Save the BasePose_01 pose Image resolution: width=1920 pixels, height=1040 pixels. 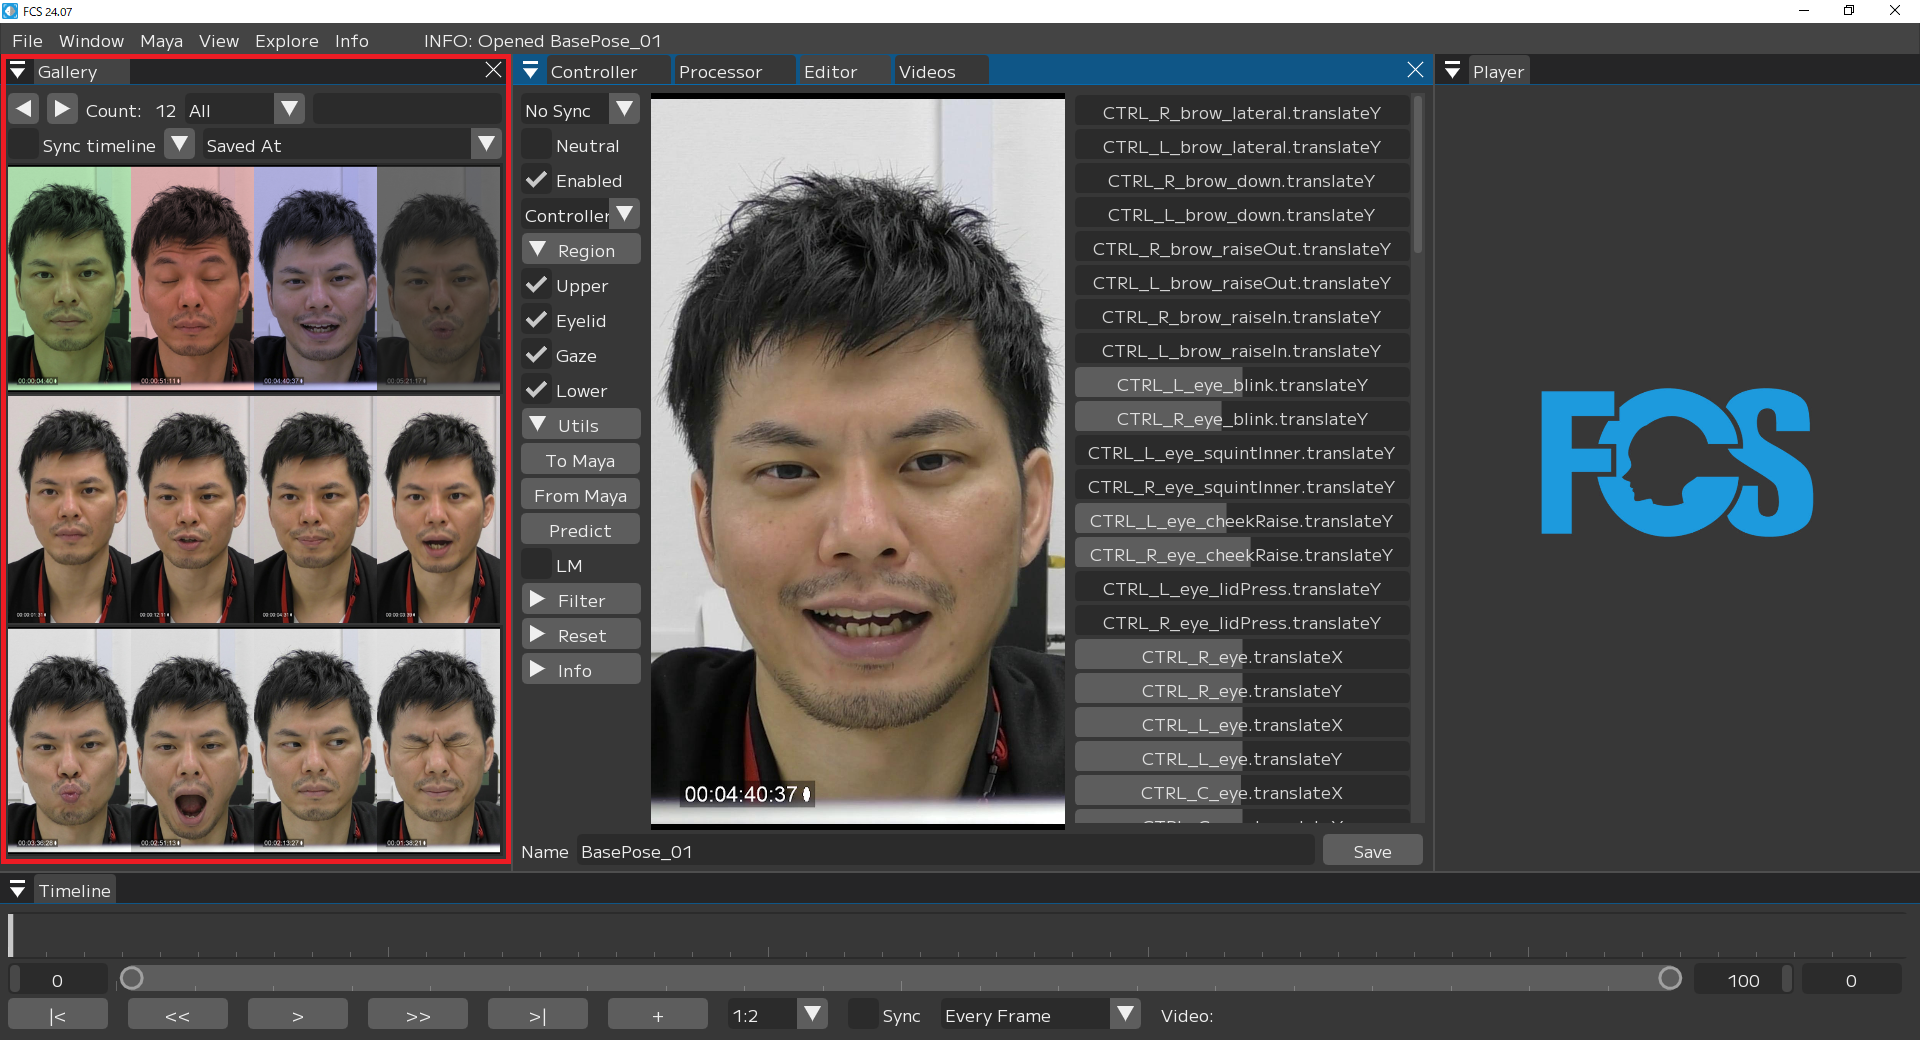coord(1371,851)
